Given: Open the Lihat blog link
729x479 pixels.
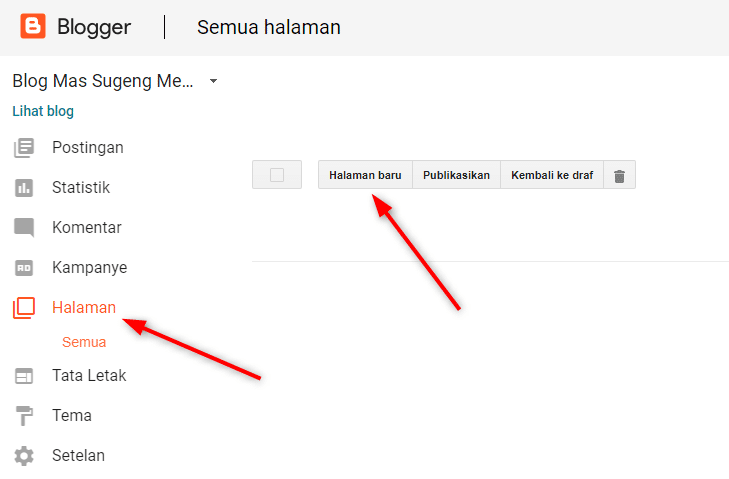Looking at the screenshot, I should pyautogui.click(x=43, y=111).
